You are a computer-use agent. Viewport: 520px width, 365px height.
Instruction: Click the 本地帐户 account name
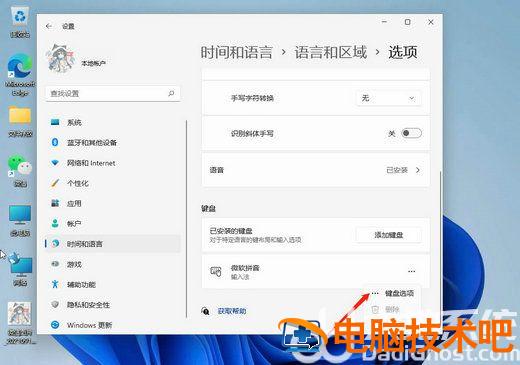(94, 63)
